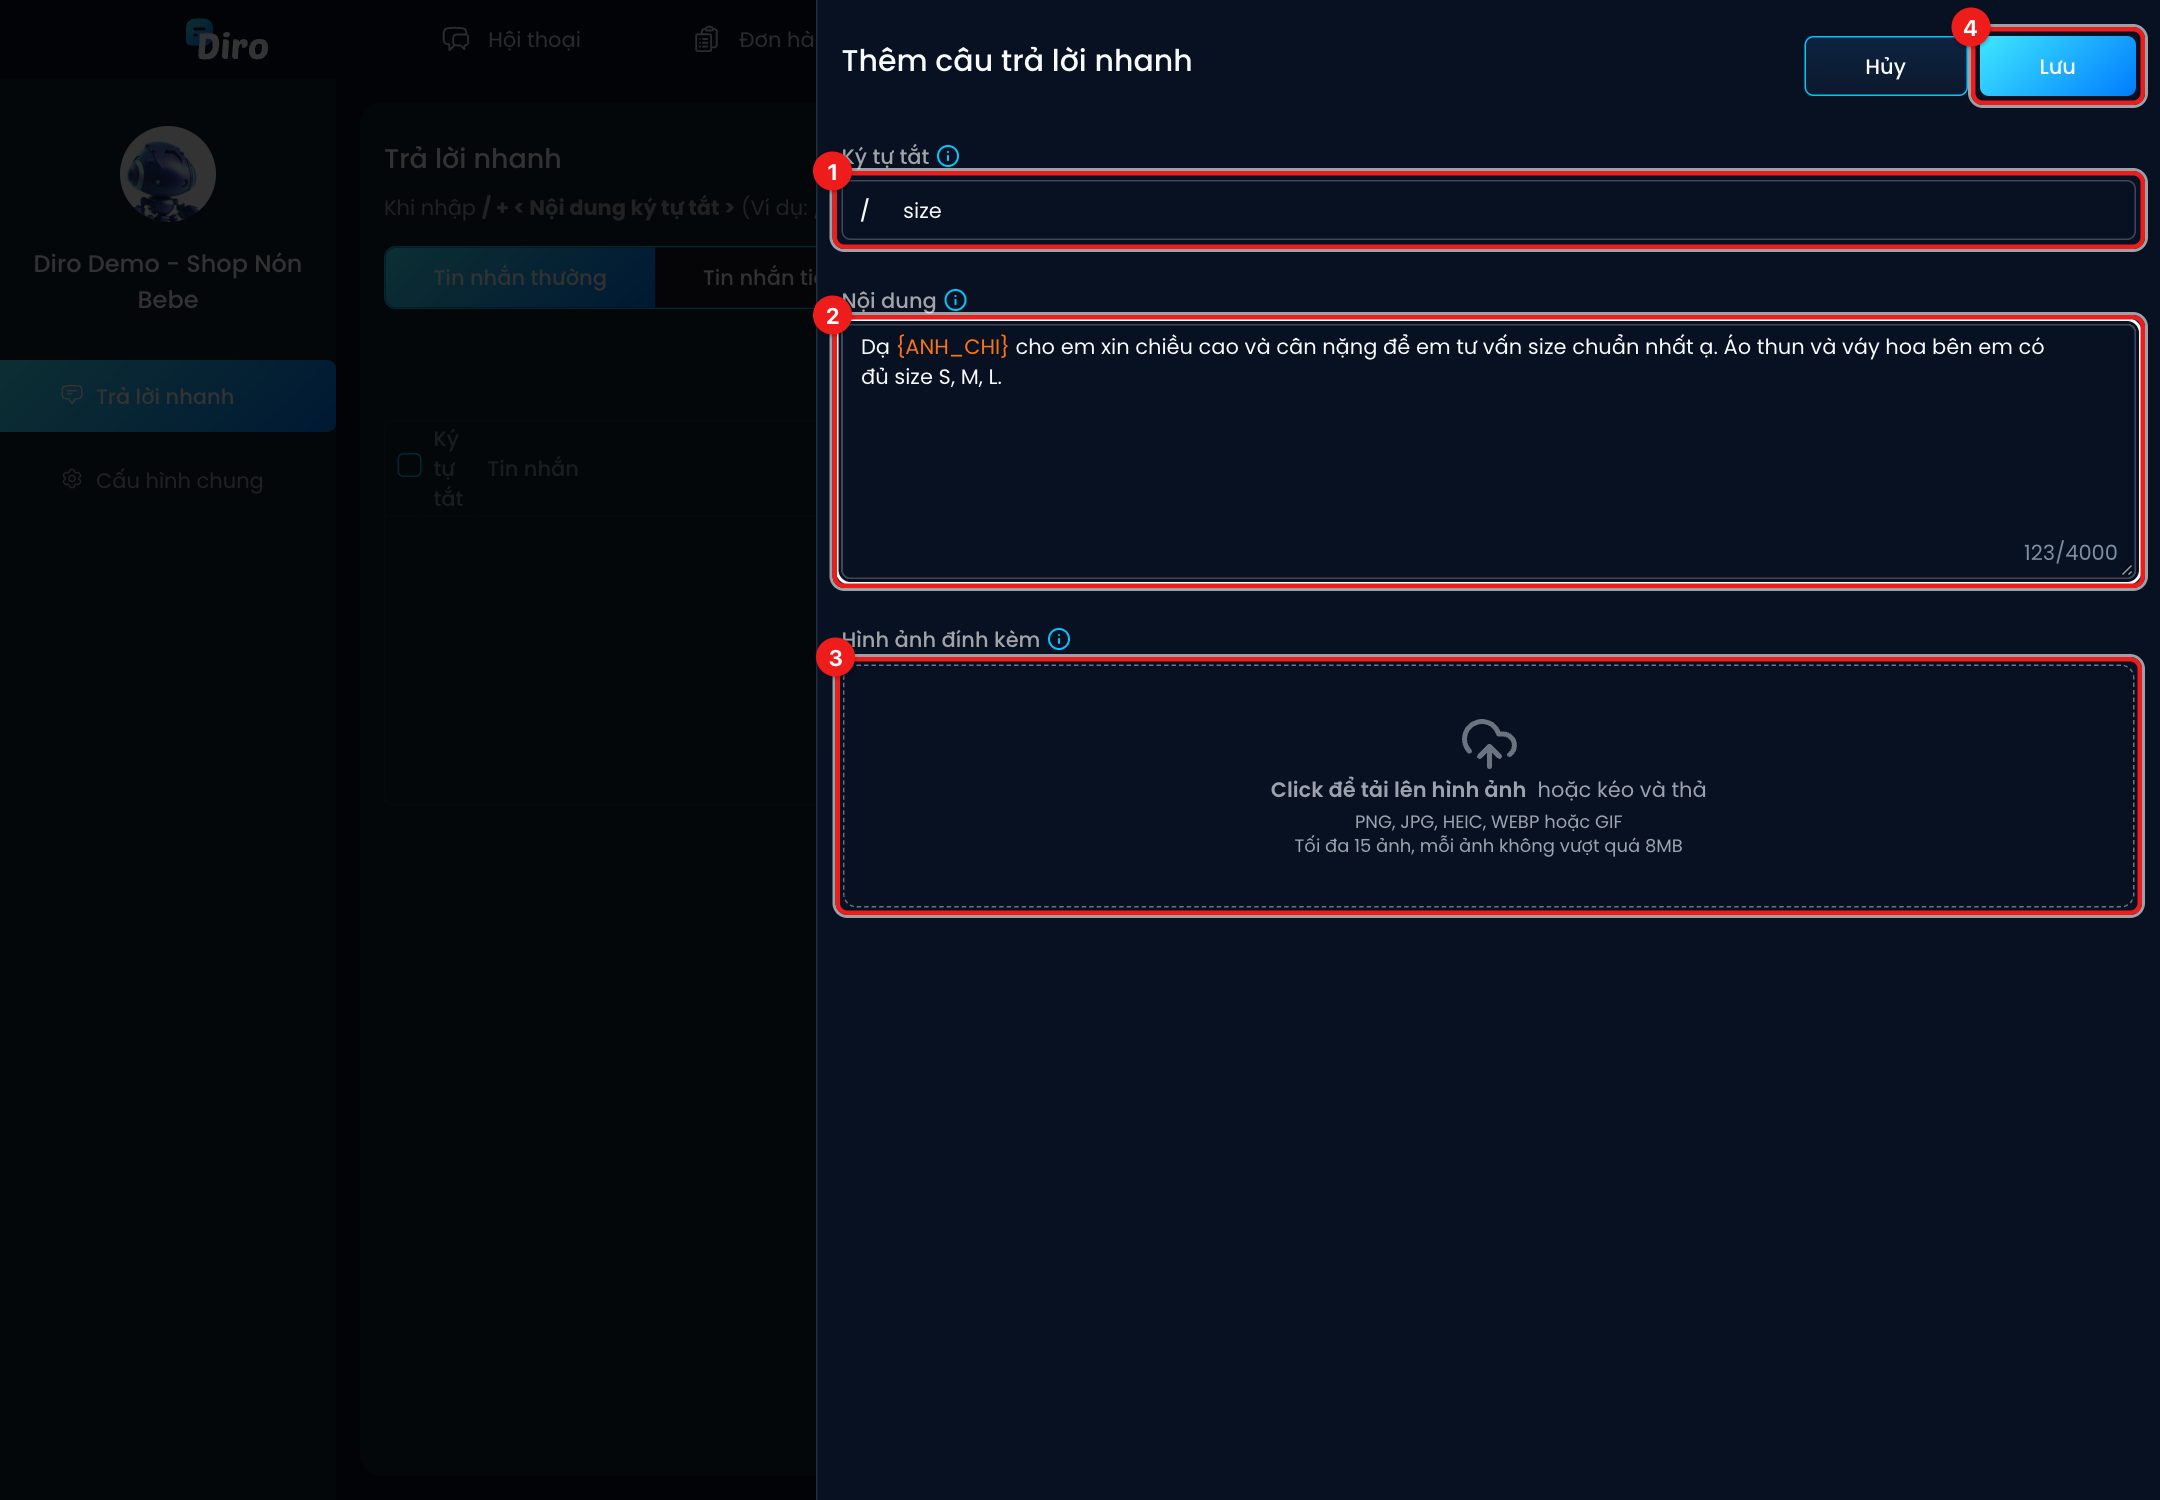Image resolution: width=2160 pixels, height=1500 pixels.
Task: Open info tooltip beside Ký tự tắt
Action: tap(948, 156)
